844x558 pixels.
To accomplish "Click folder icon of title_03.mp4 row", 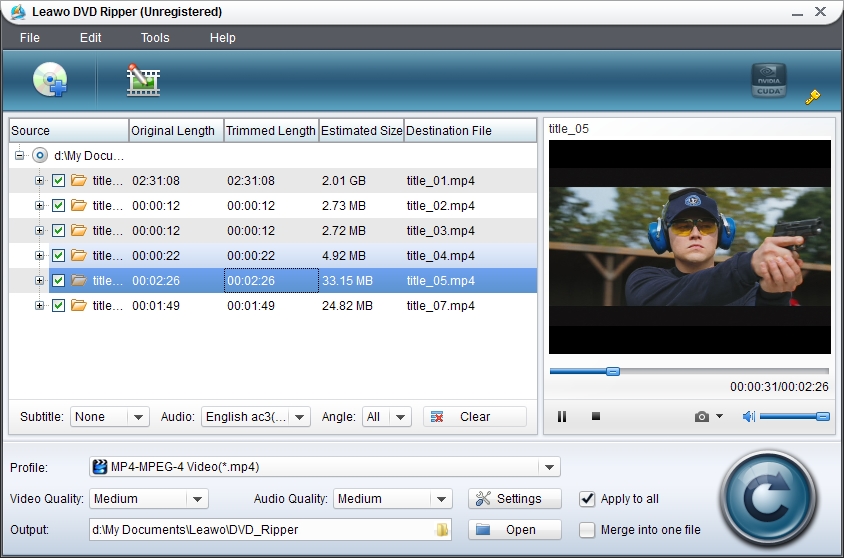I will (79, 230).
